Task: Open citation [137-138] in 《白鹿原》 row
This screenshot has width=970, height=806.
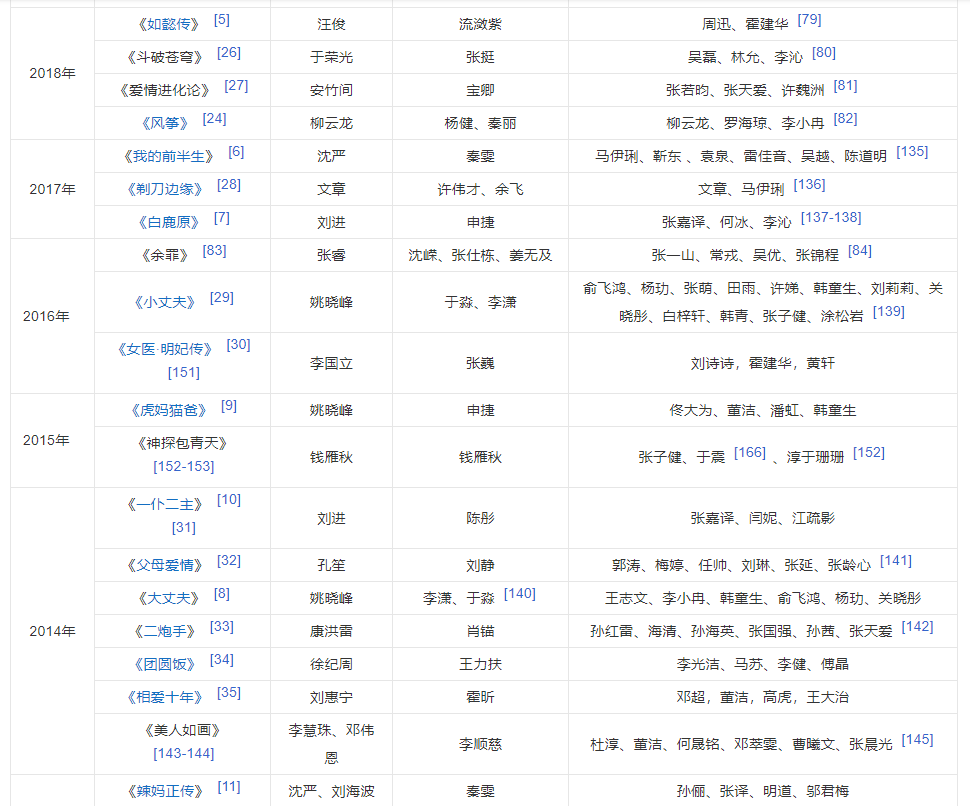Action: (830, 217)
